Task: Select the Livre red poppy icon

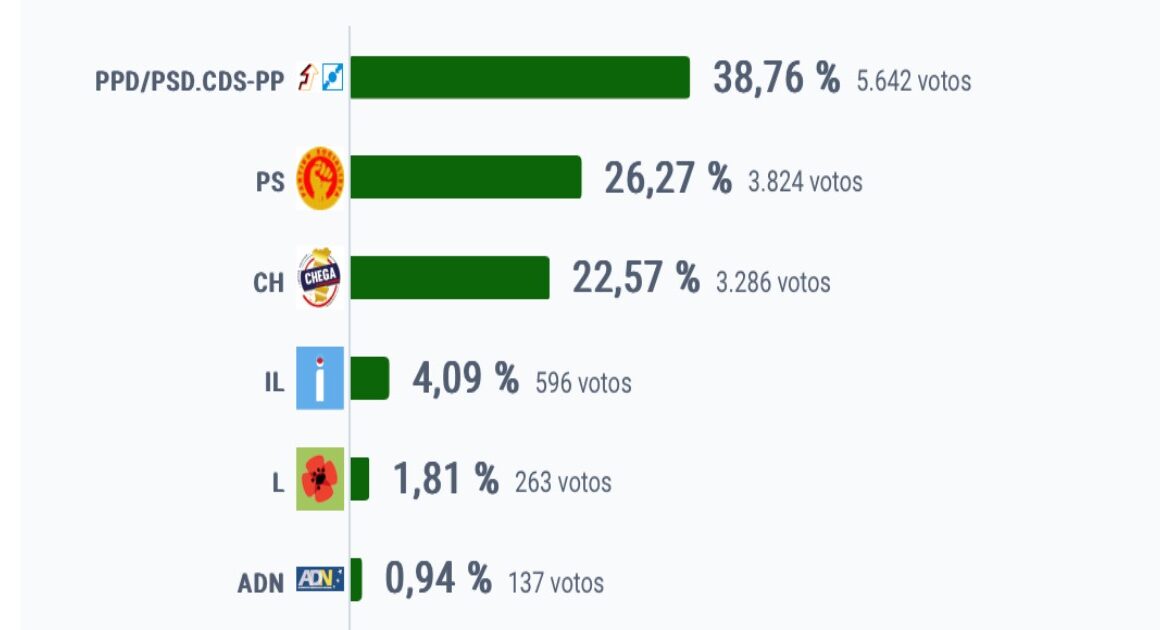Action: click(x=320, y=478)
